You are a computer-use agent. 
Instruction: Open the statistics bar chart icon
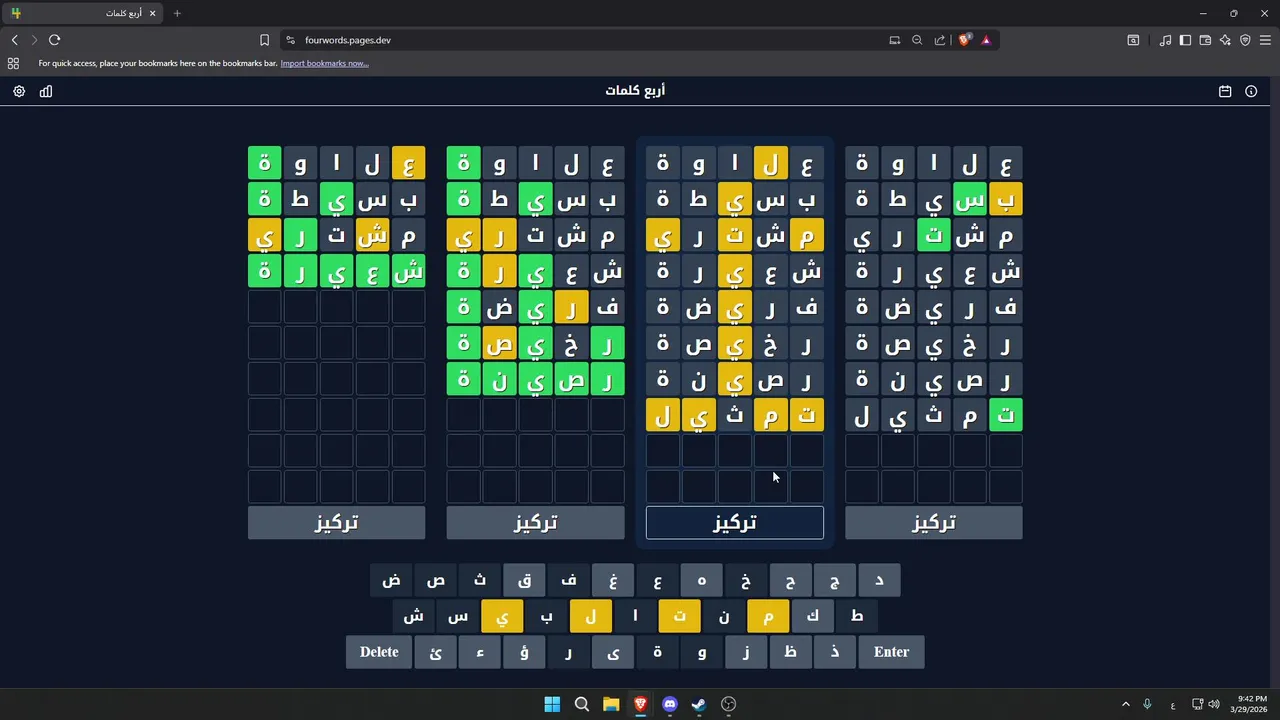click(x=46, y=91)
